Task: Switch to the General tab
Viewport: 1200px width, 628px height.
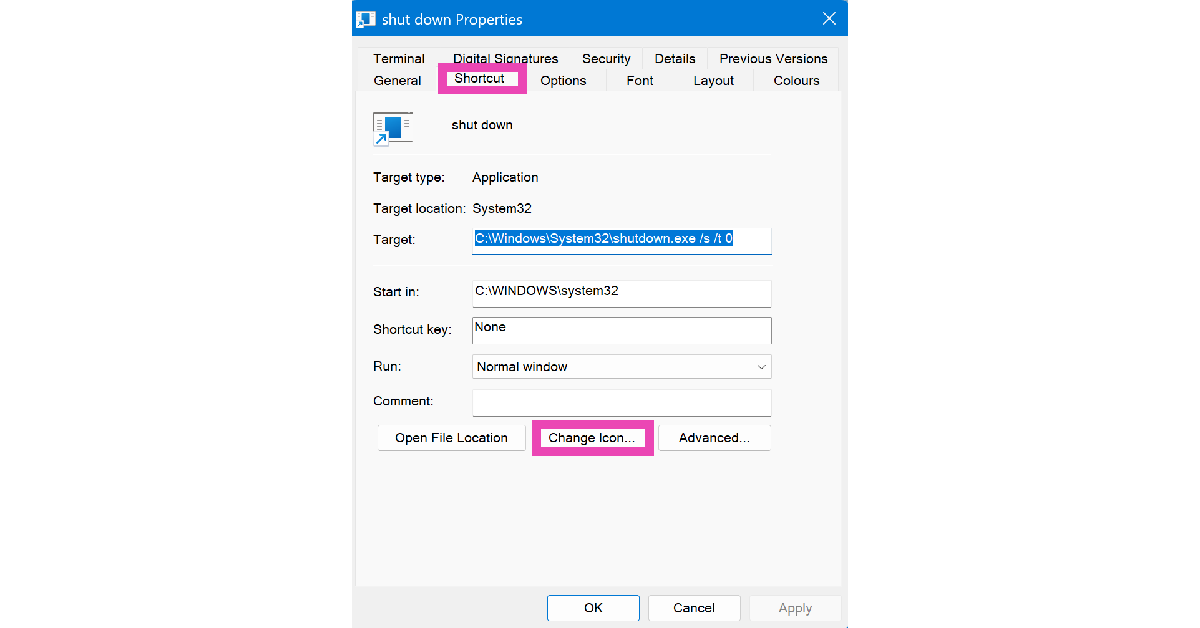Action: (x=397, y=81)
